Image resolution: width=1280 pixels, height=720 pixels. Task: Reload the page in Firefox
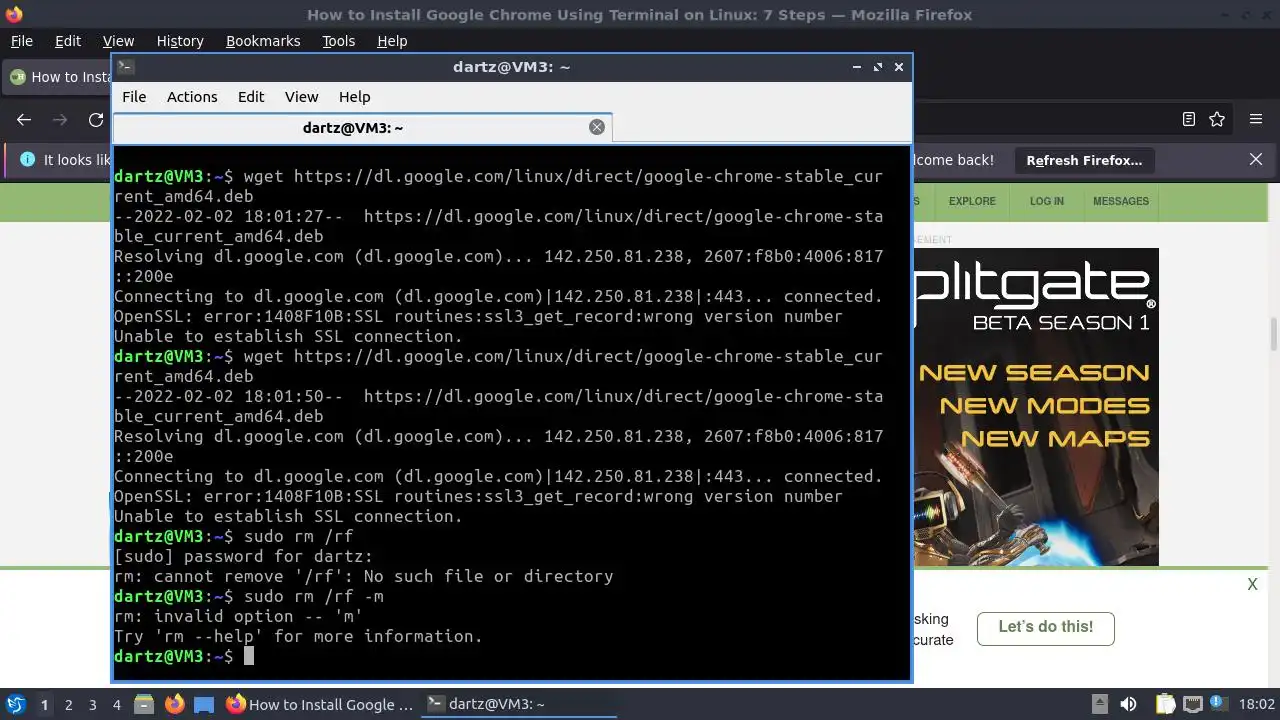(x=96, y=119)
